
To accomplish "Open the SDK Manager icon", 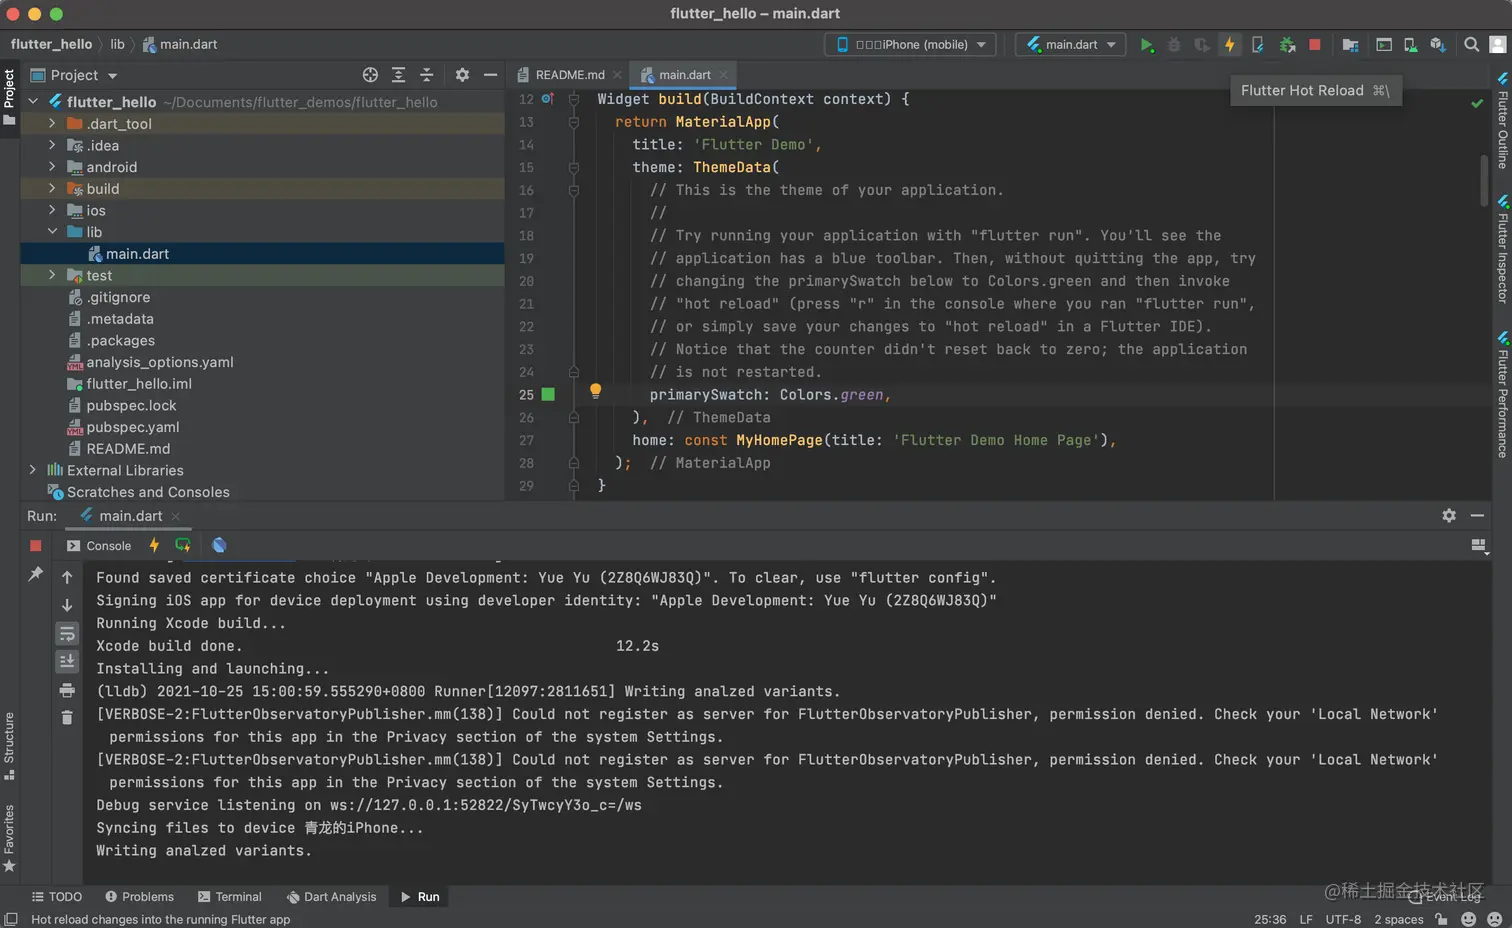I will click(1438, 45).
